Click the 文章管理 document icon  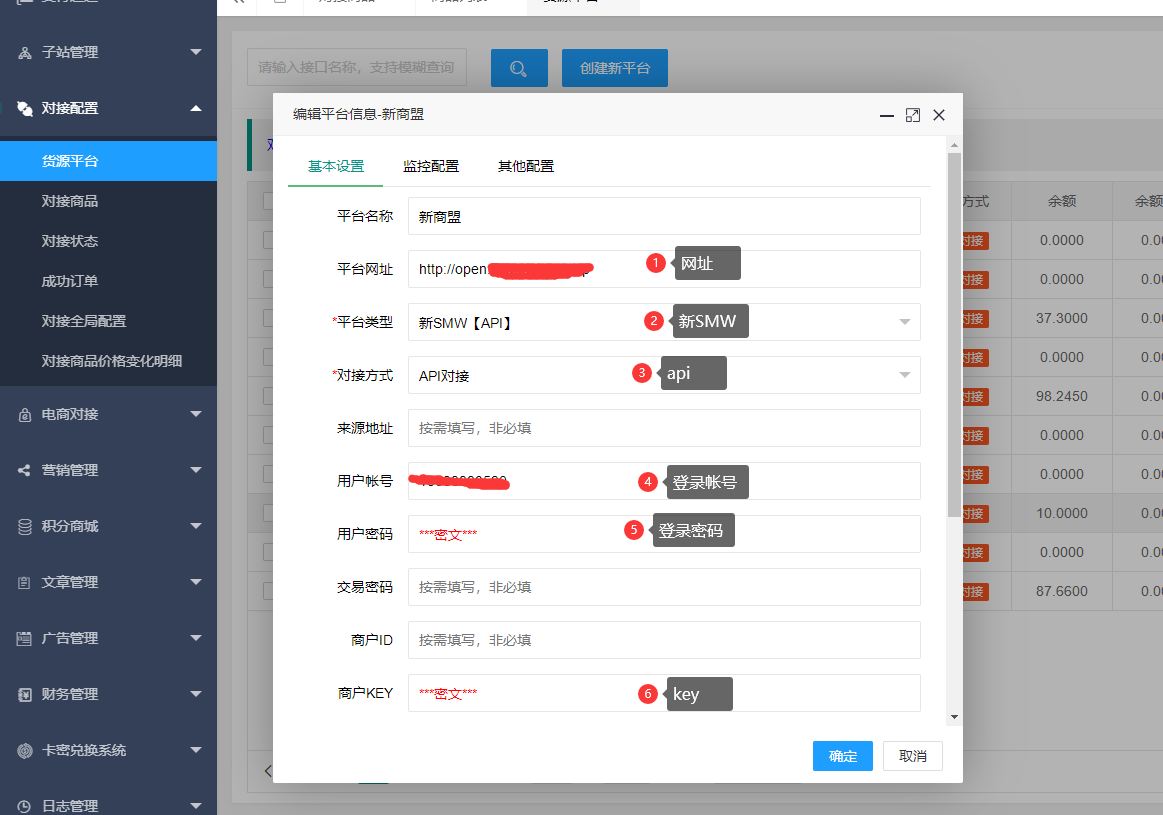pos(24,583)
